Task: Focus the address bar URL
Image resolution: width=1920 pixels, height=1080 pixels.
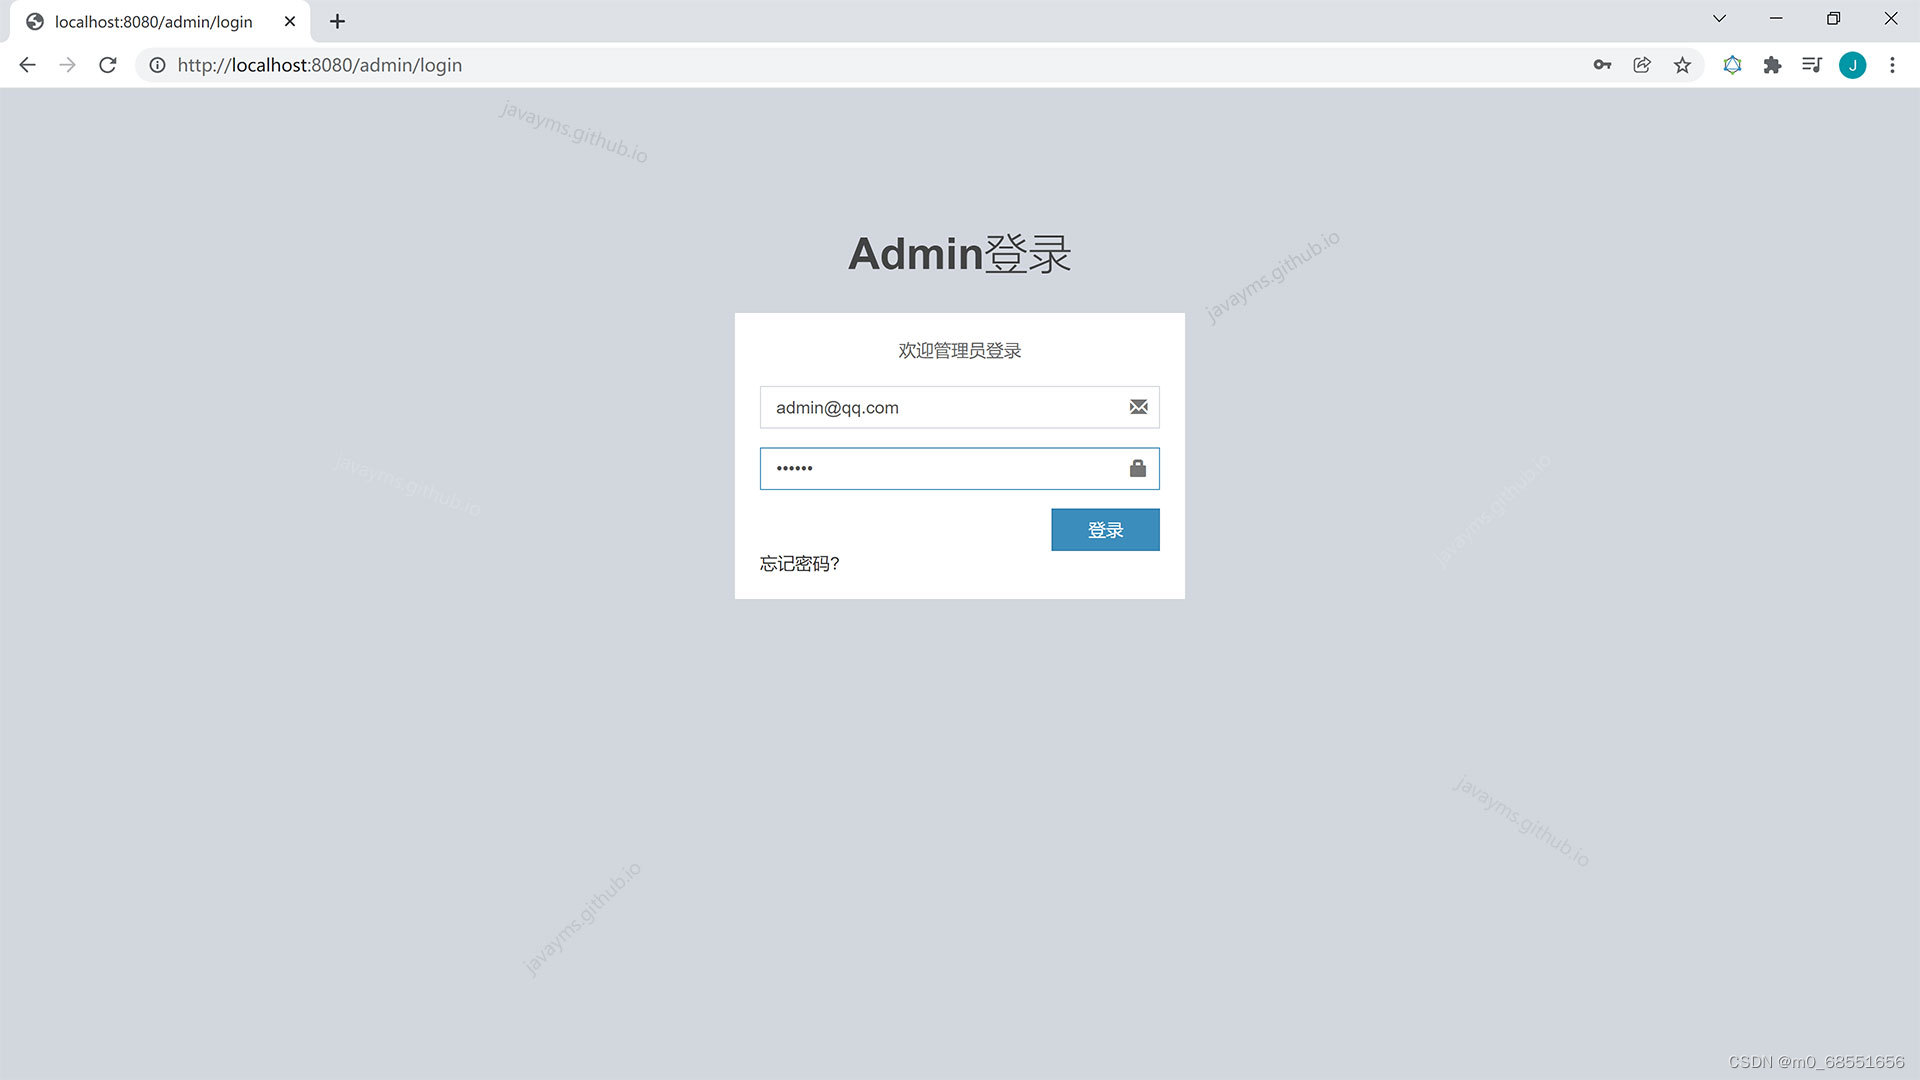Action: [x=320, y=65]
